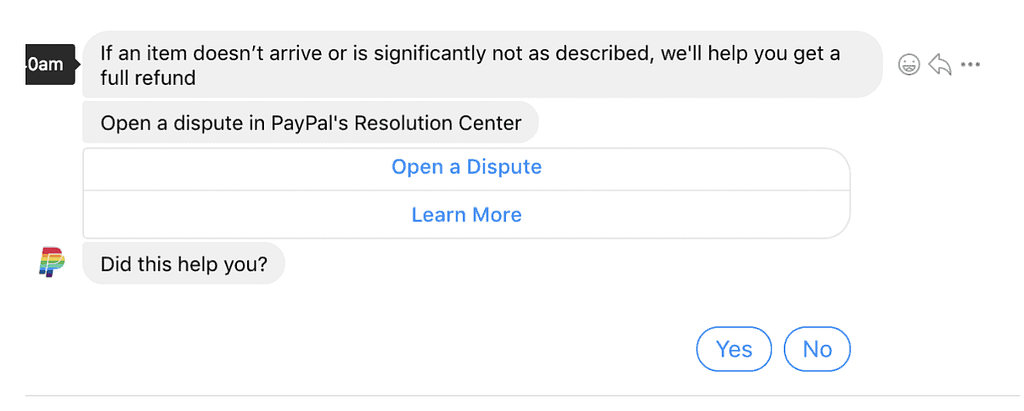1024x411 pixels.
Task: Open the three-dot more options menu
Action: click(970, 65)
